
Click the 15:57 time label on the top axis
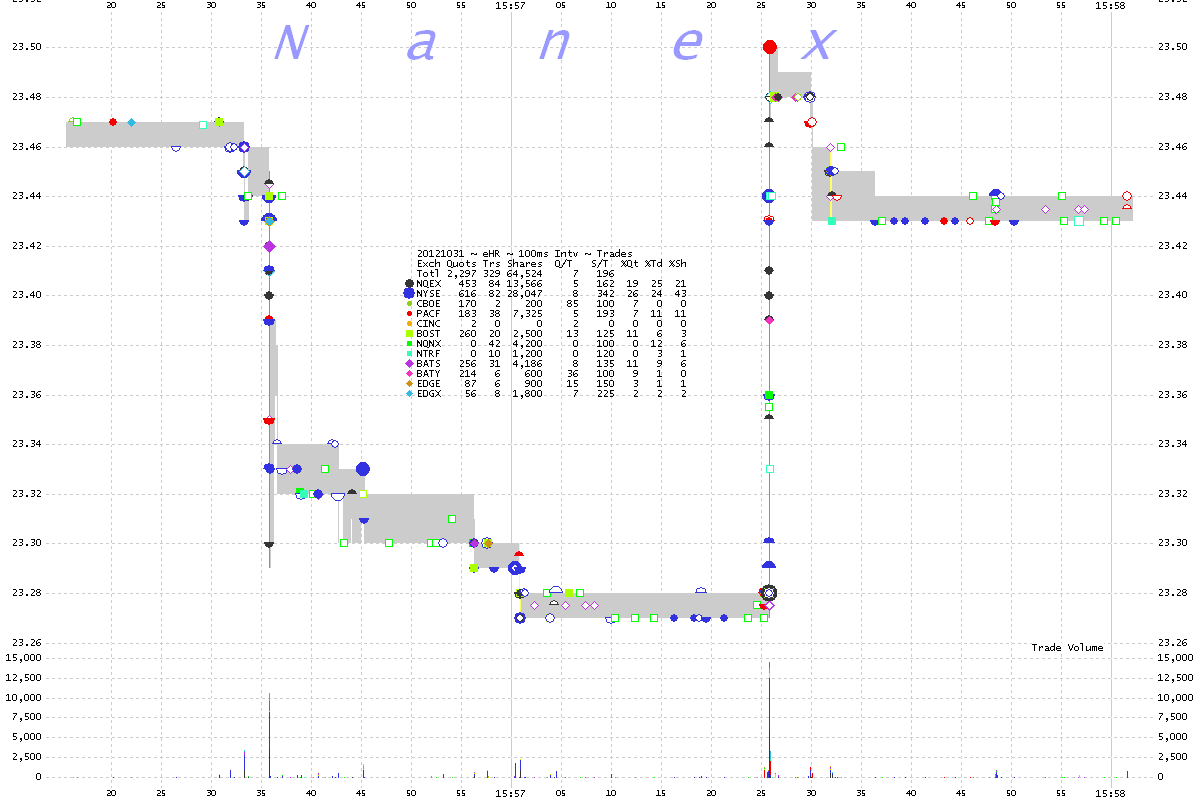[x=511, y=6]
